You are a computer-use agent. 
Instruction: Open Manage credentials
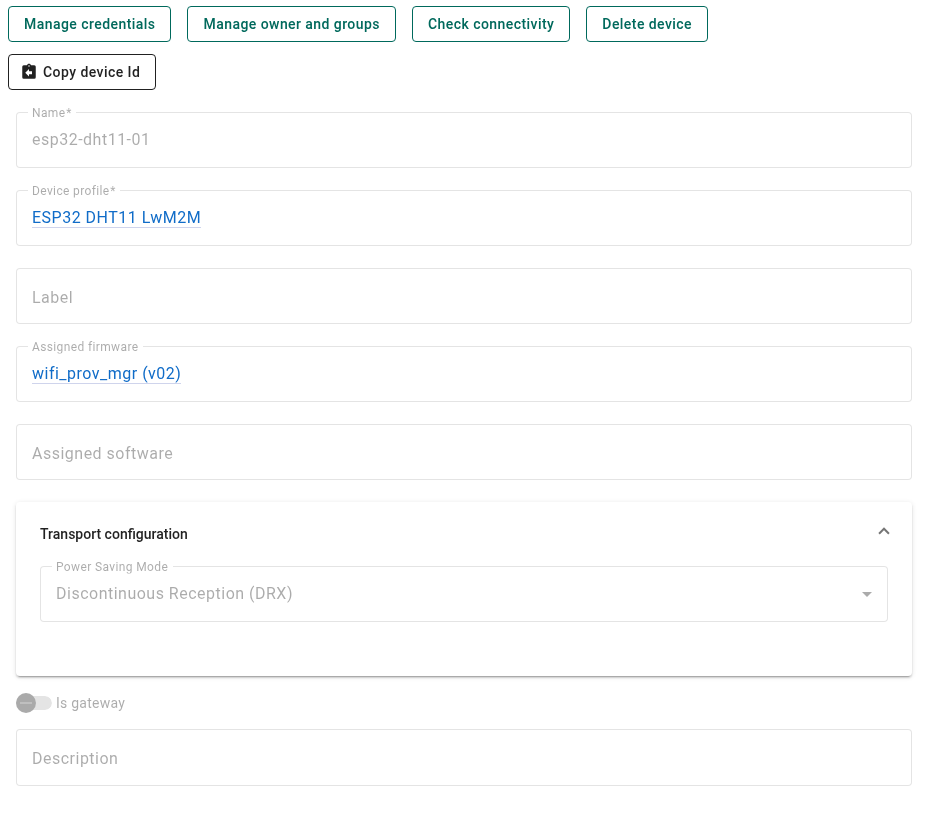[x=89, y=24]
